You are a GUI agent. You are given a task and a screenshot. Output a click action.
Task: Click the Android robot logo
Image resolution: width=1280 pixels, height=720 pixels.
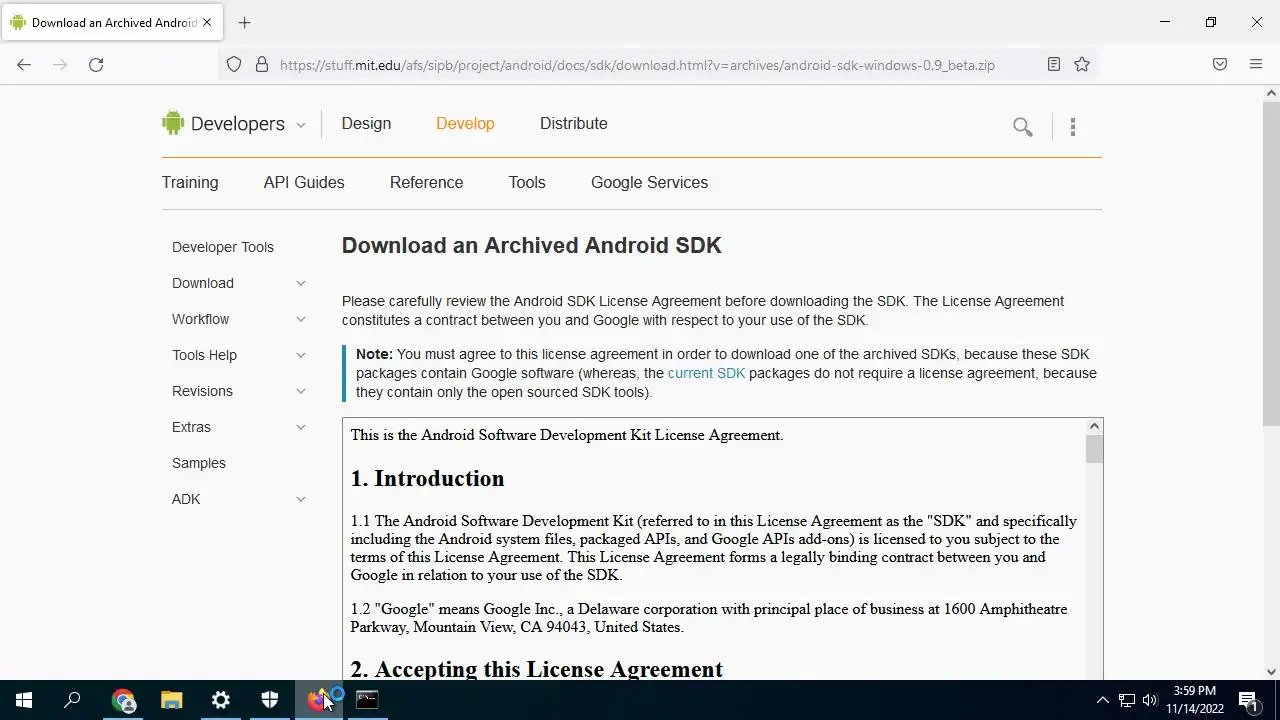[x=173, y=123]
